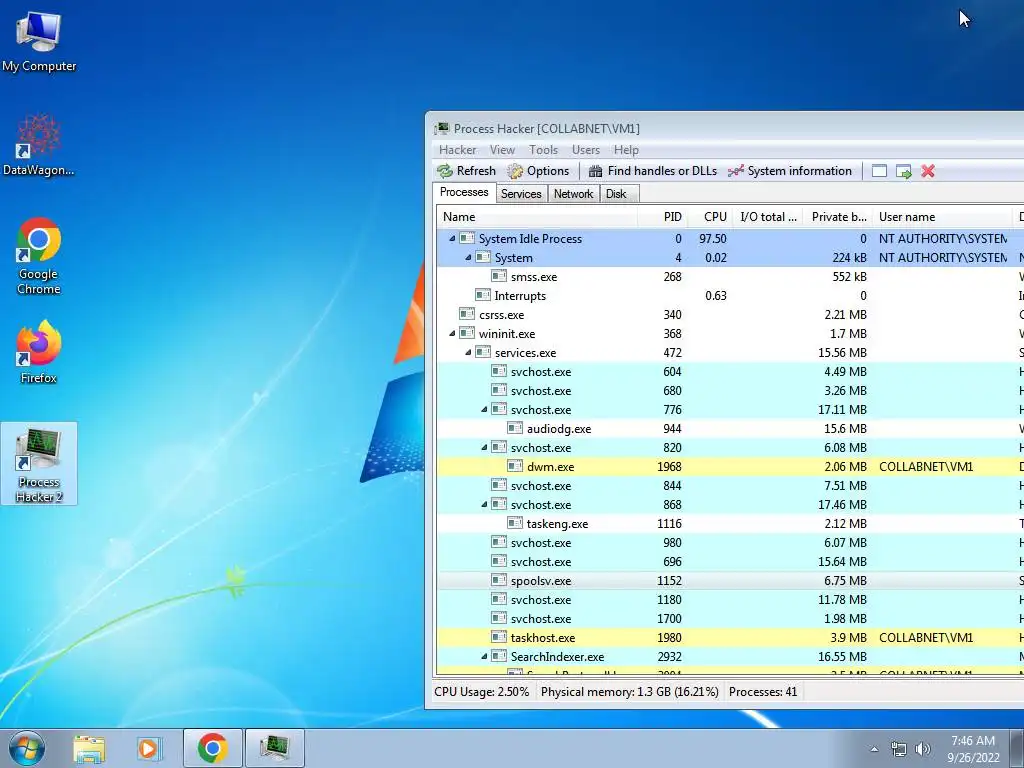Select the dwm.exe process
Viewport: 1024px width, 768px height.
click(730, 467)
